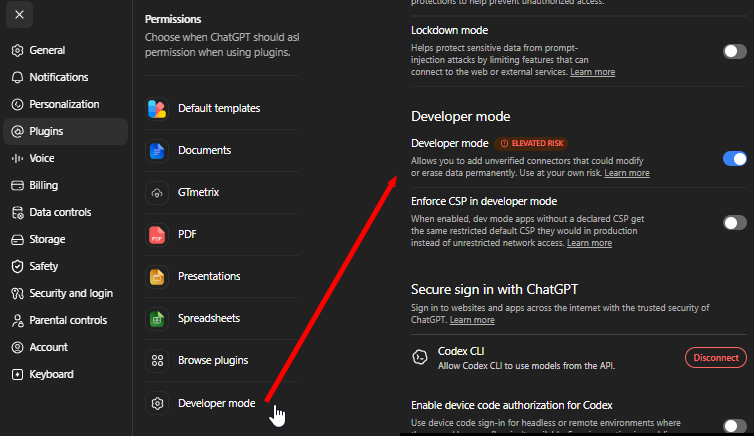Open the Data controls tab
This screenshot has width=754, height=436.
[65, 212]
